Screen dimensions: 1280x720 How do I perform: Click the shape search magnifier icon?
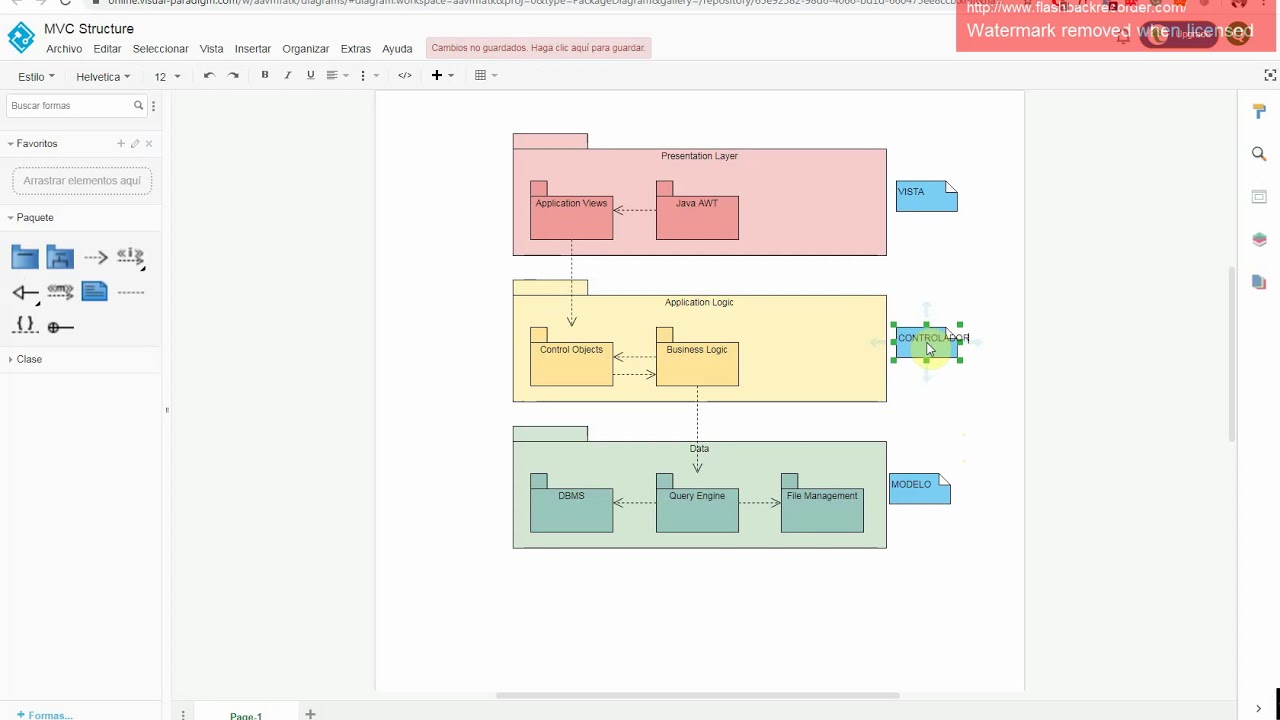click(138, 106)
